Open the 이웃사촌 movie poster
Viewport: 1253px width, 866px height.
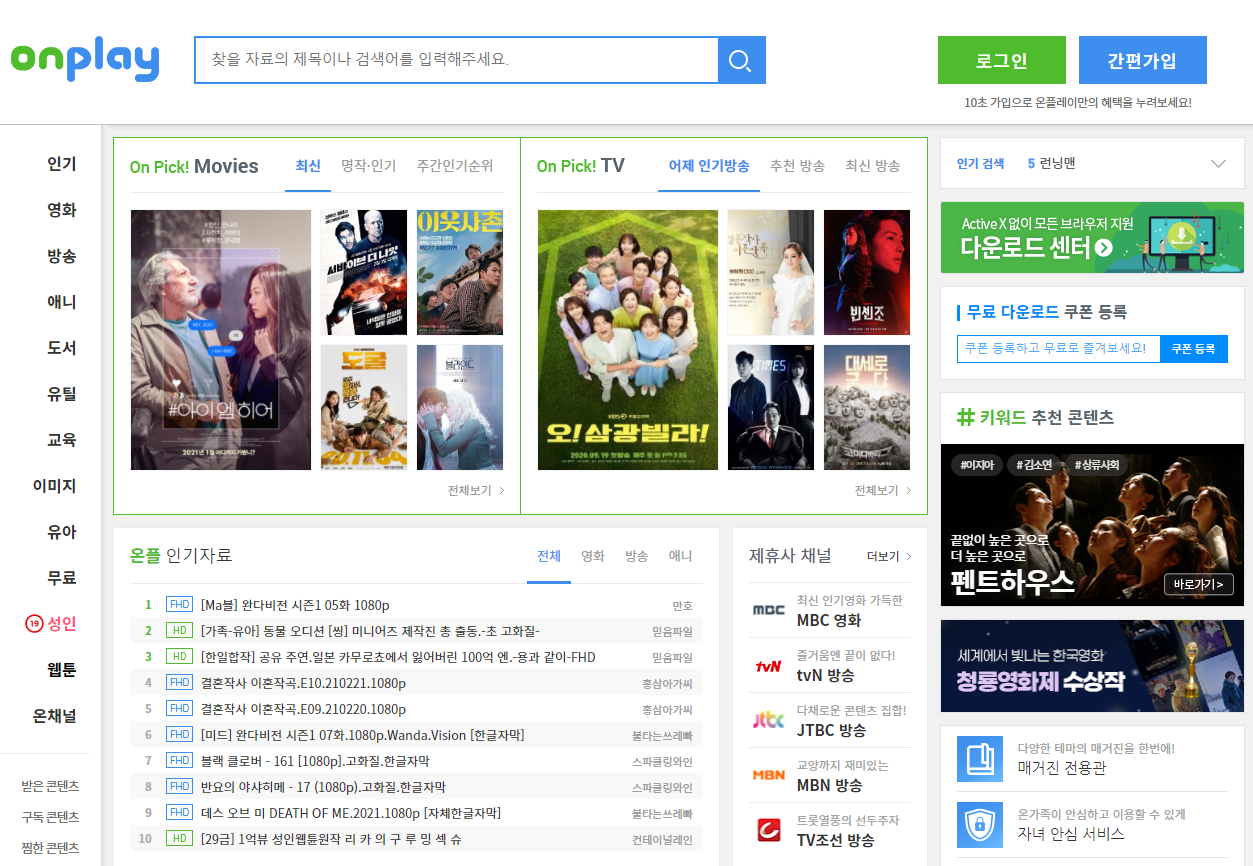coord(460,272)
